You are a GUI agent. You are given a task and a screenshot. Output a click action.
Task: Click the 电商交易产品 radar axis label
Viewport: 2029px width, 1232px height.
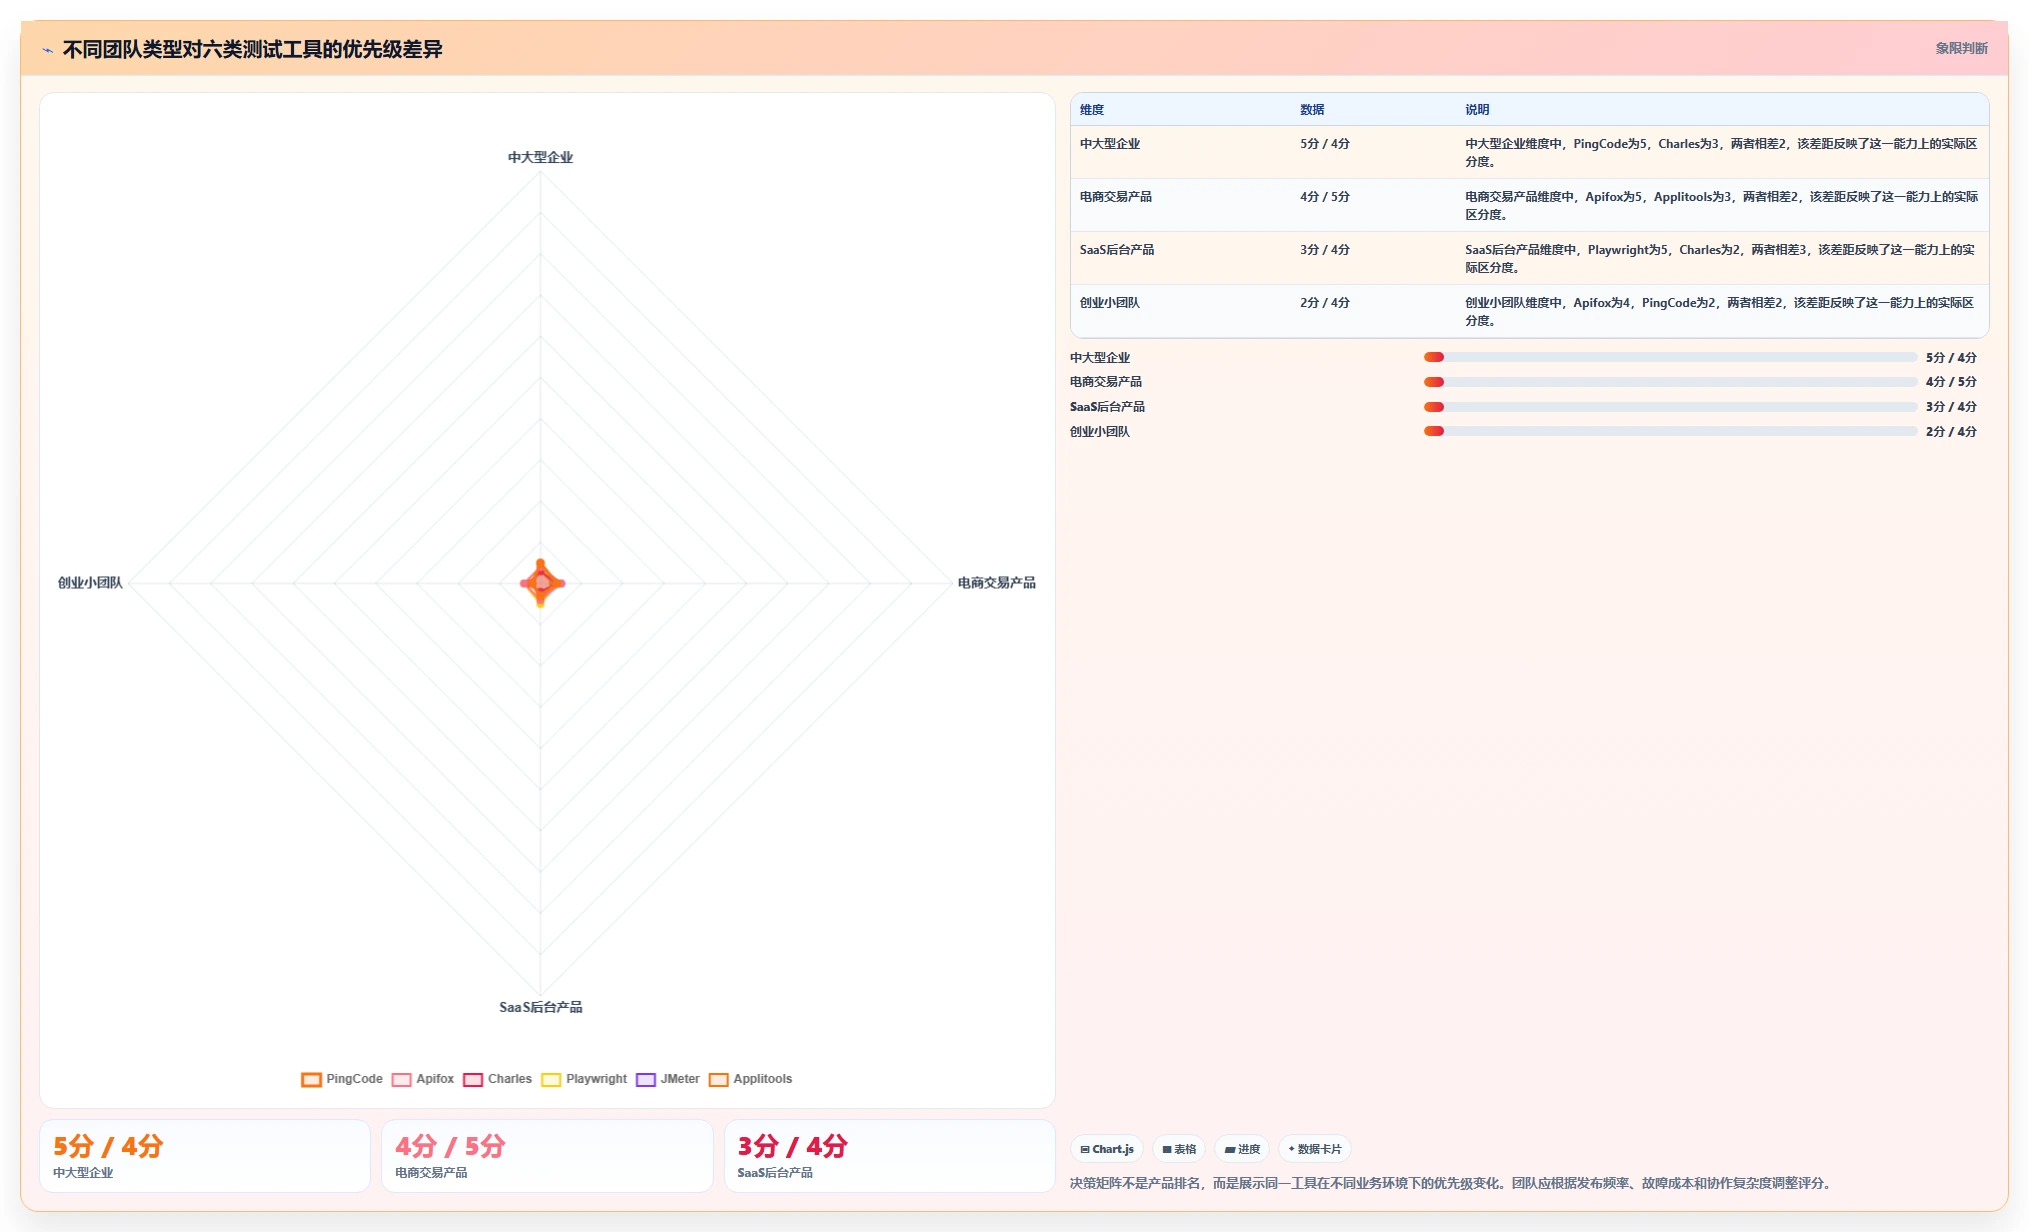click(996, 583)
